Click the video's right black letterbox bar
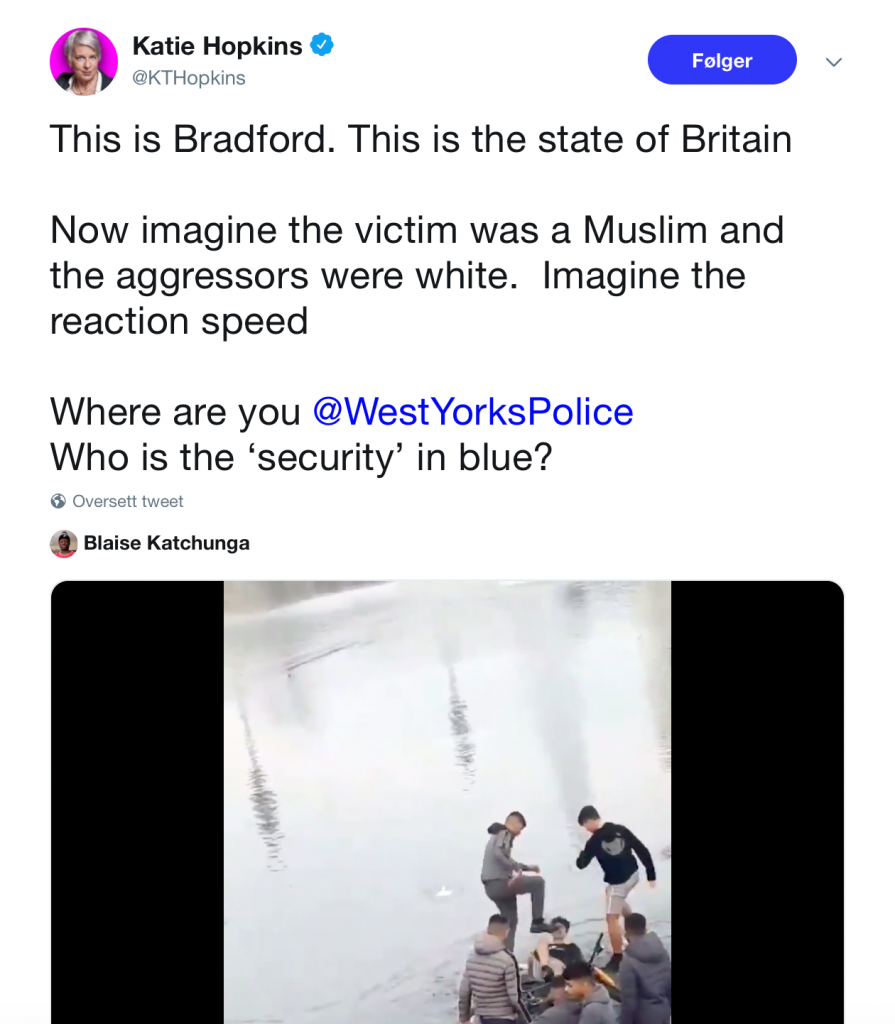 [x=756, y=800]
